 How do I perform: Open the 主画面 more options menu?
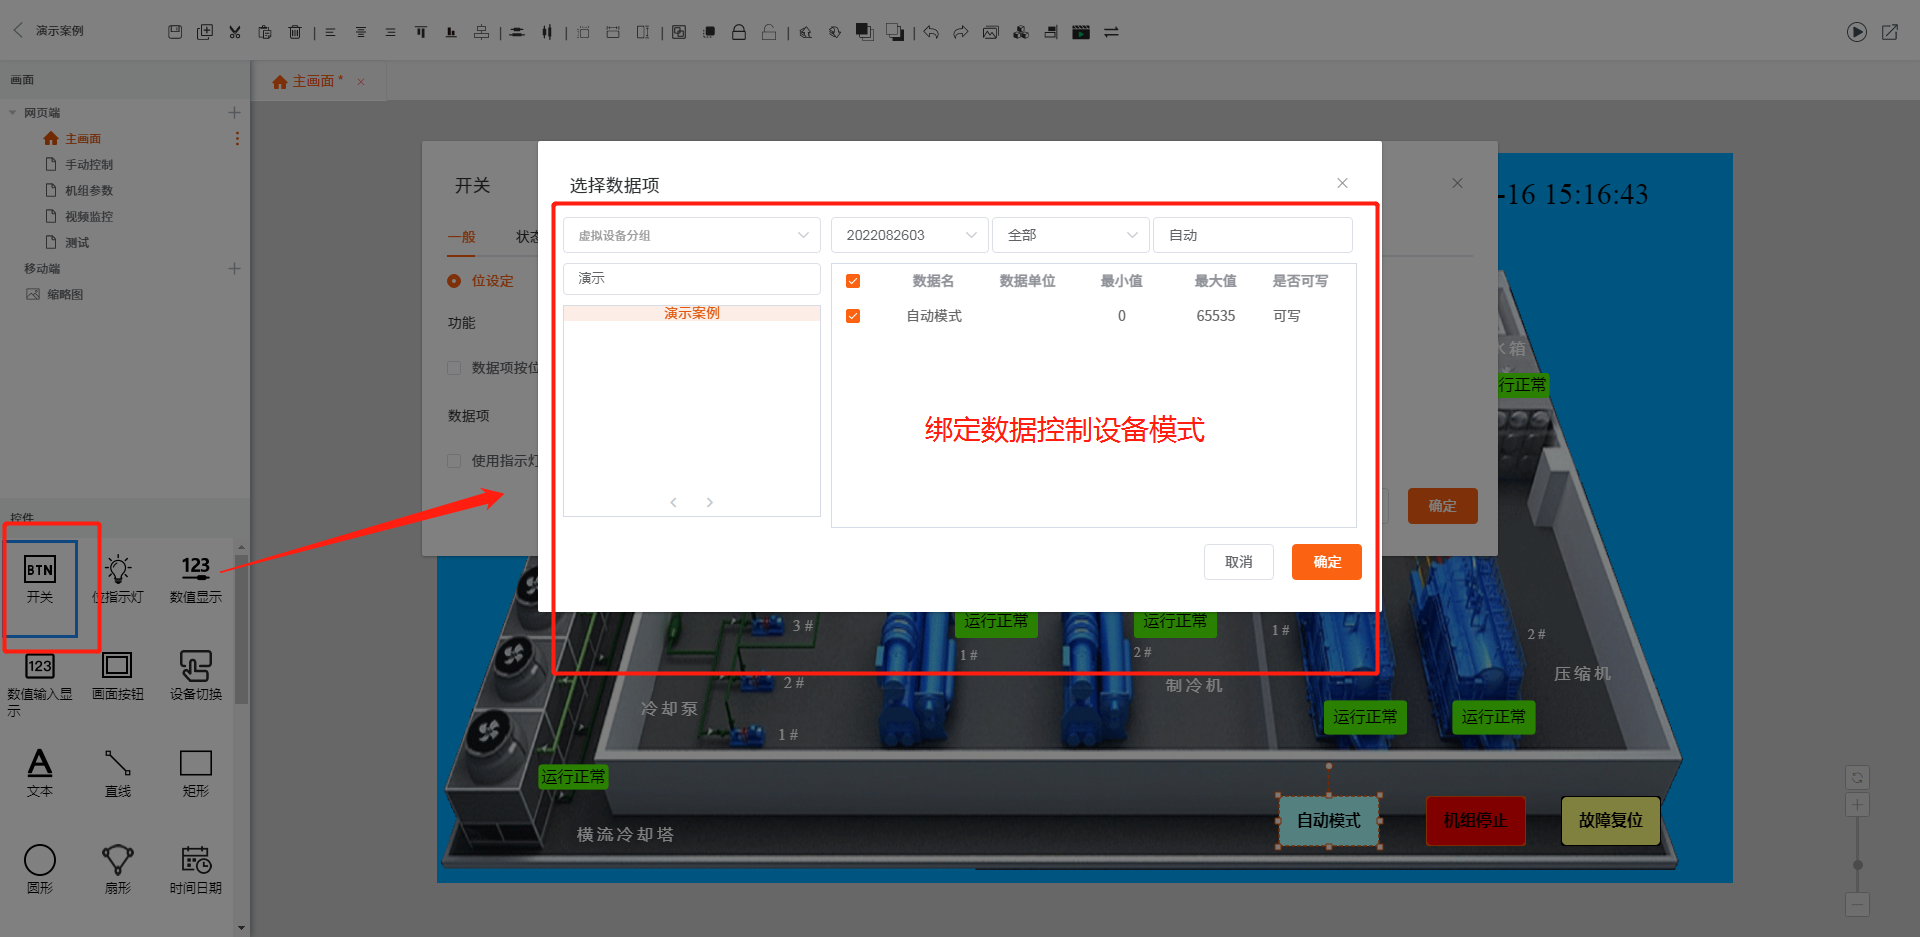tap(237, 139)
